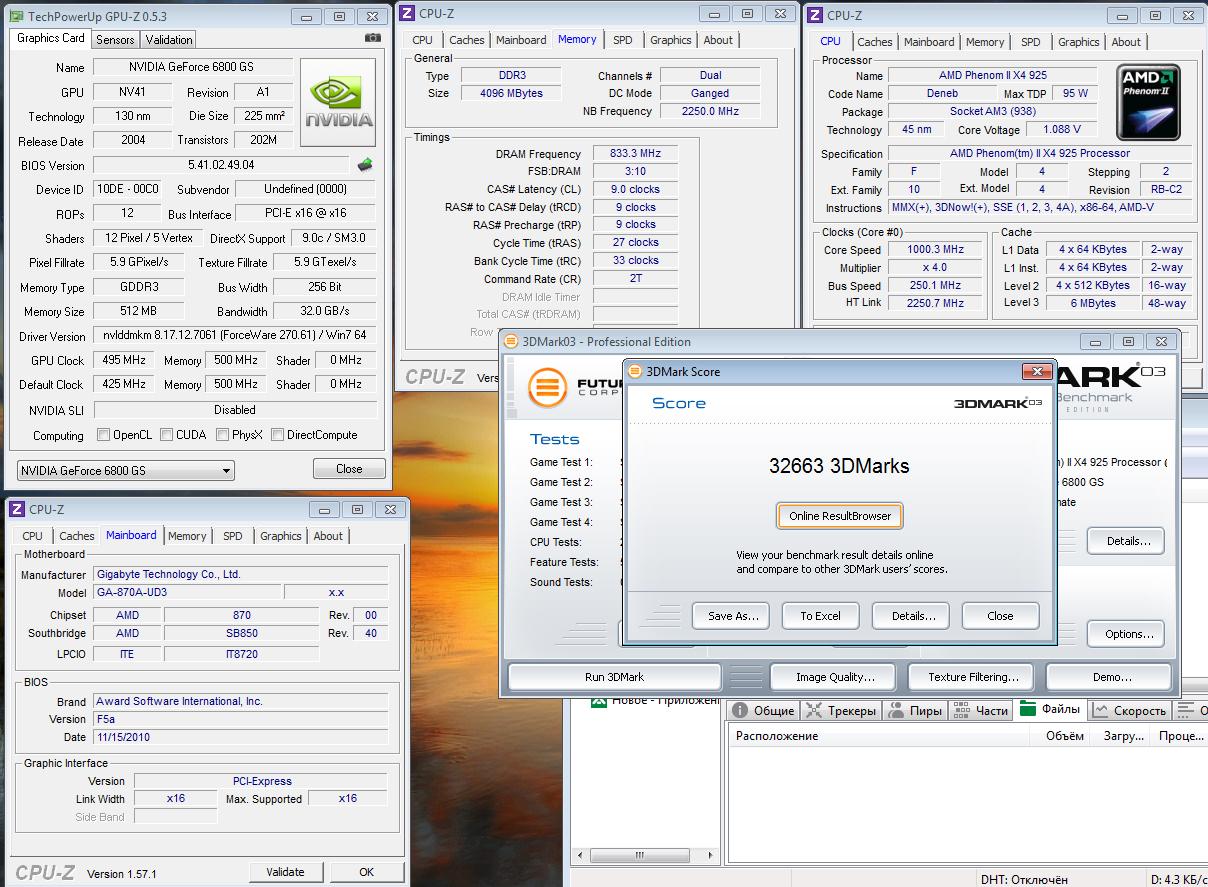Open the Validation tab in GPU-Z
This screenshot has height=887, width=1208.
pyautogui.click(x=169, y=40)
